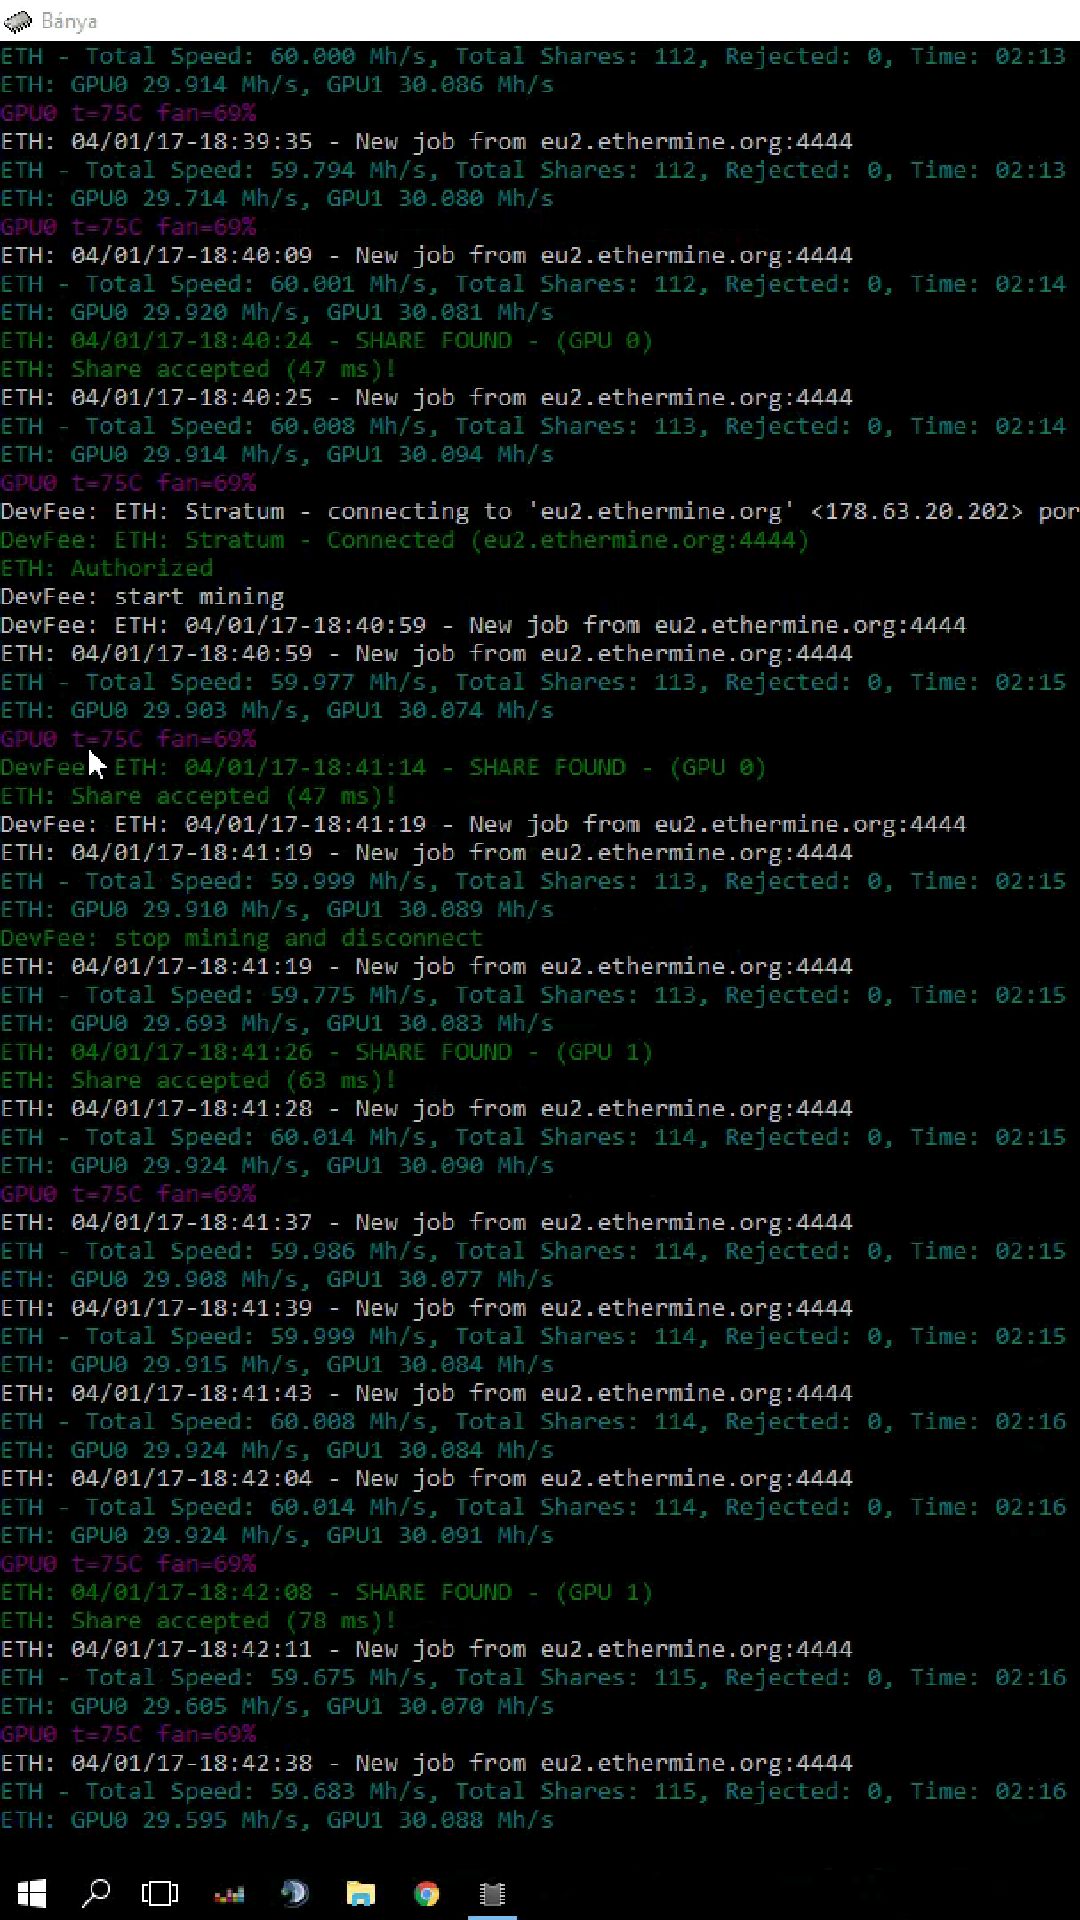Click 'Share accepted (78 ms)!' line
The height and width of the screenshot is (1920, 1080).
point(198,1621)
